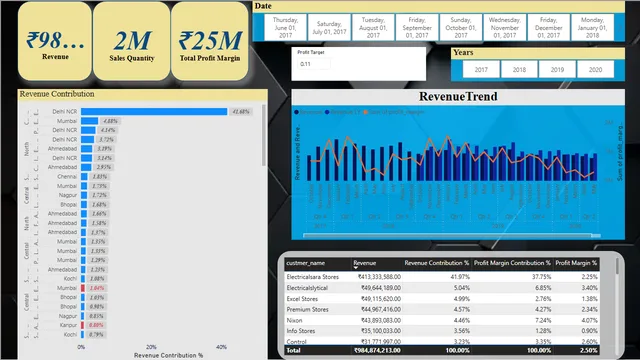The width and height of the screenshot is (640, 360).
Task: Select the Info Stores customer name
Action: (x=300, y=331)
